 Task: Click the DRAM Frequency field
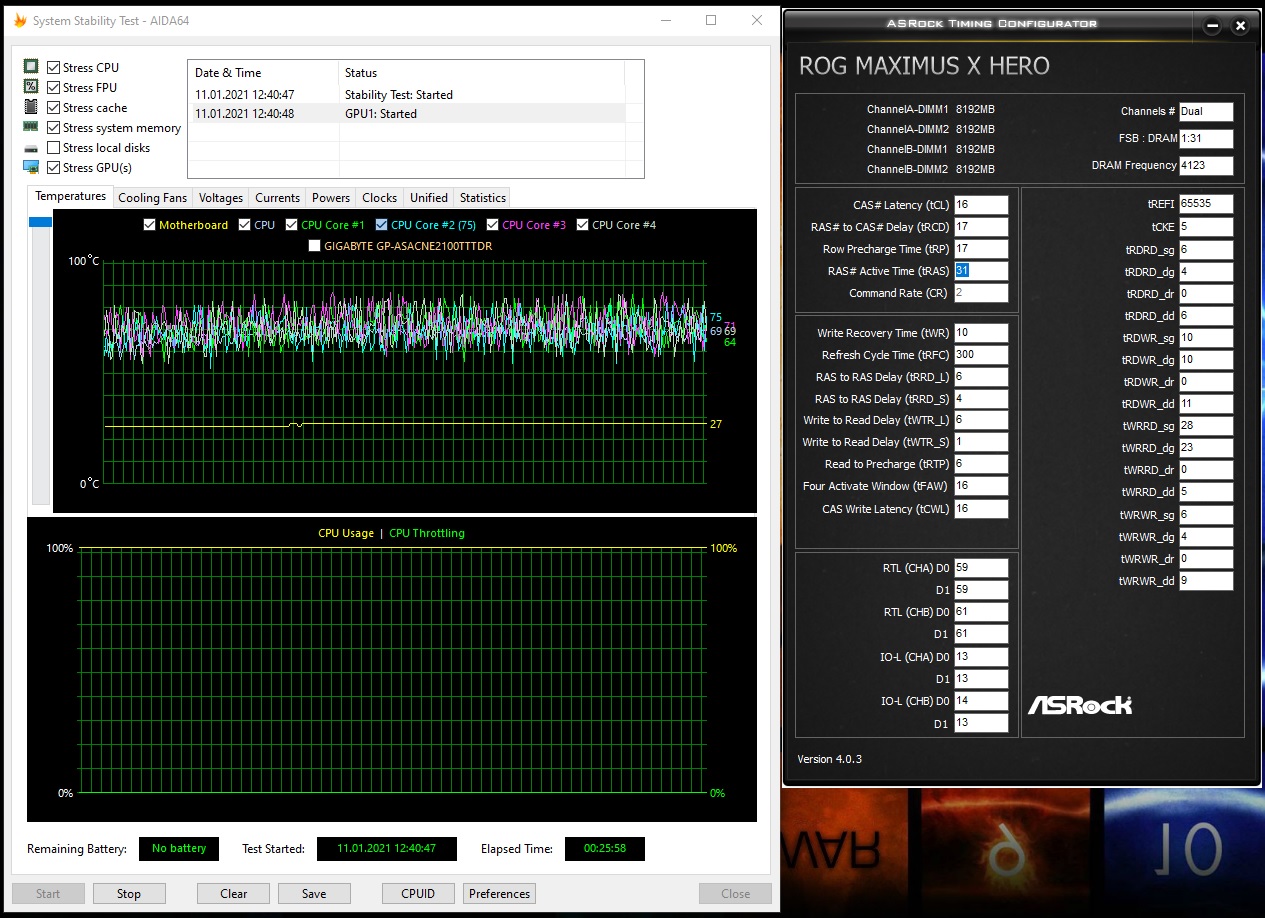1206,166
